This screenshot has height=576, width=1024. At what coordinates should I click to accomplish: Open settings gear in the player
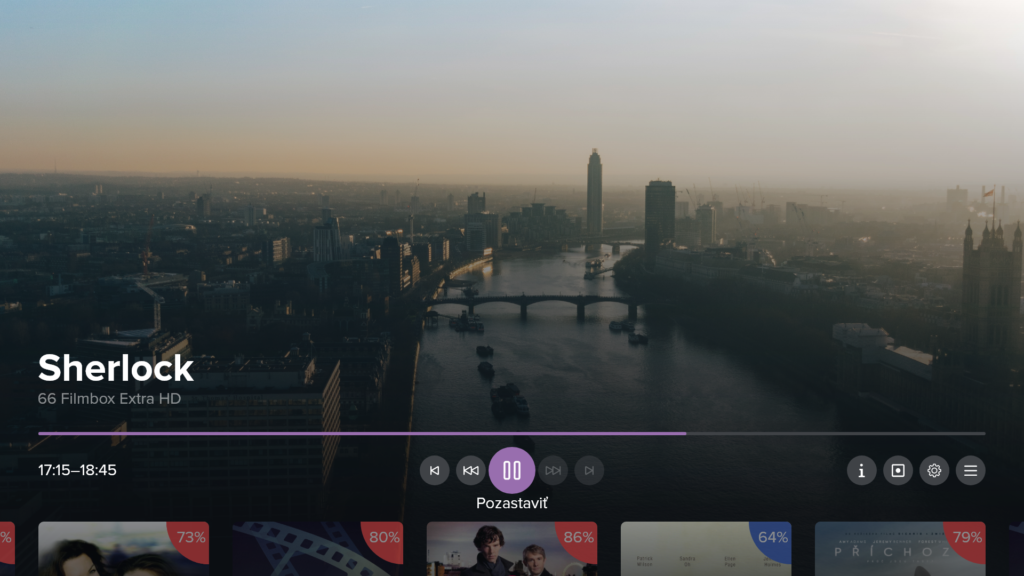(934, 470)
